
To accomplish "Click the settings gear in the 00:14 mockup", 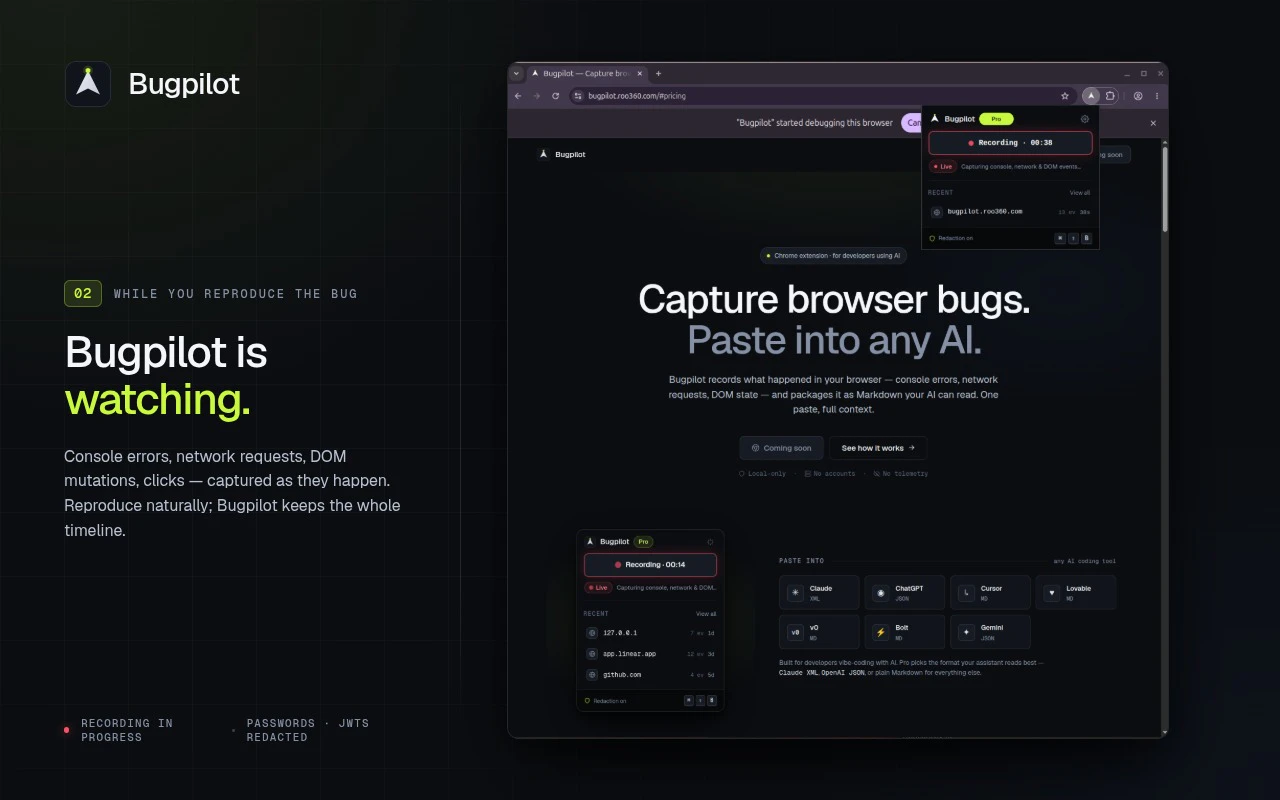I will [711, 541].
